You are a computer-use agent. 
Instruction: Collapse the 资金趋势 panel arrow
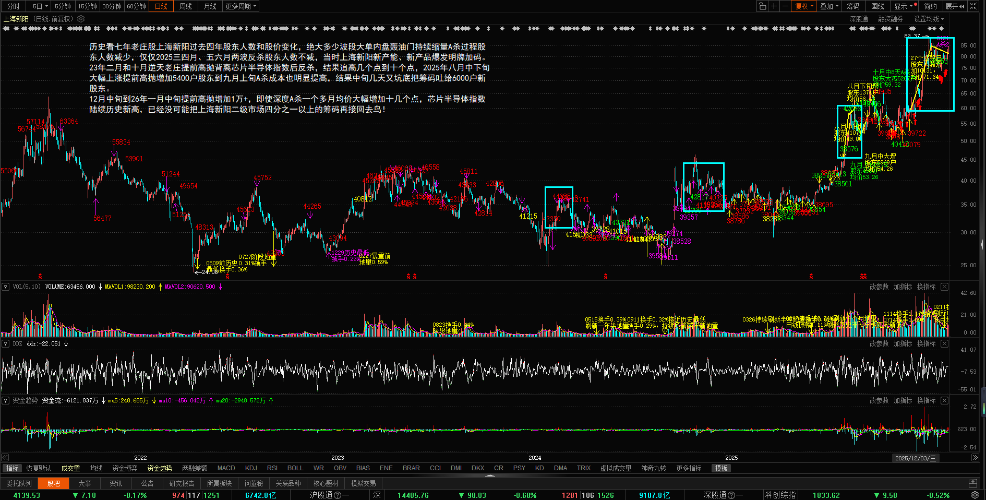pos(6,401)
